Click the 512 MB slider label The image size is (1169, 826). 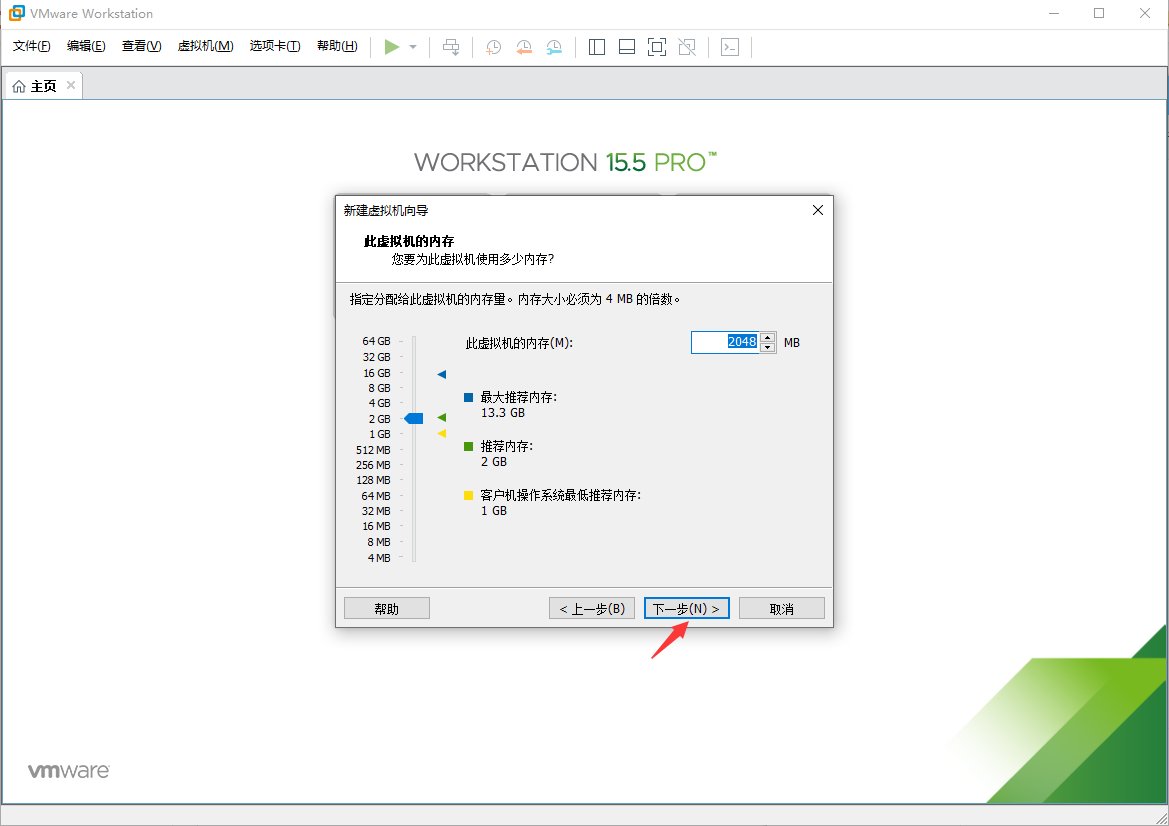click(x=373, y=450)
